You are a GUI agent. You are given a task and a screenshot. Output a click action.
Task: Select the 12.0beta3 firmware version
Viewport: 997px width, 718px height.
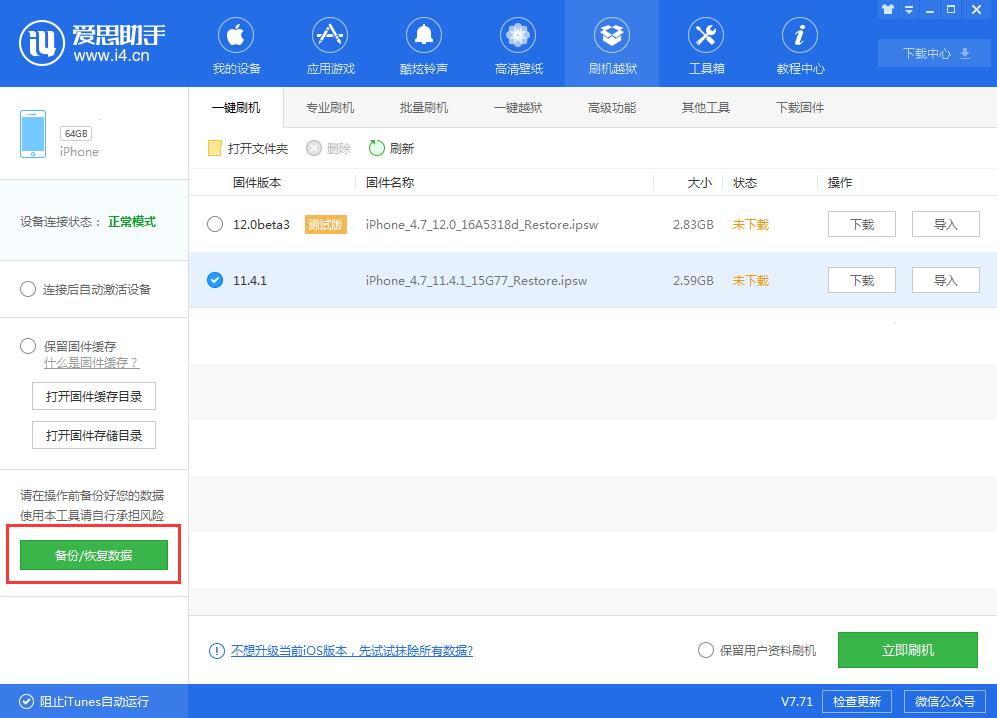(x=214, y=225)
